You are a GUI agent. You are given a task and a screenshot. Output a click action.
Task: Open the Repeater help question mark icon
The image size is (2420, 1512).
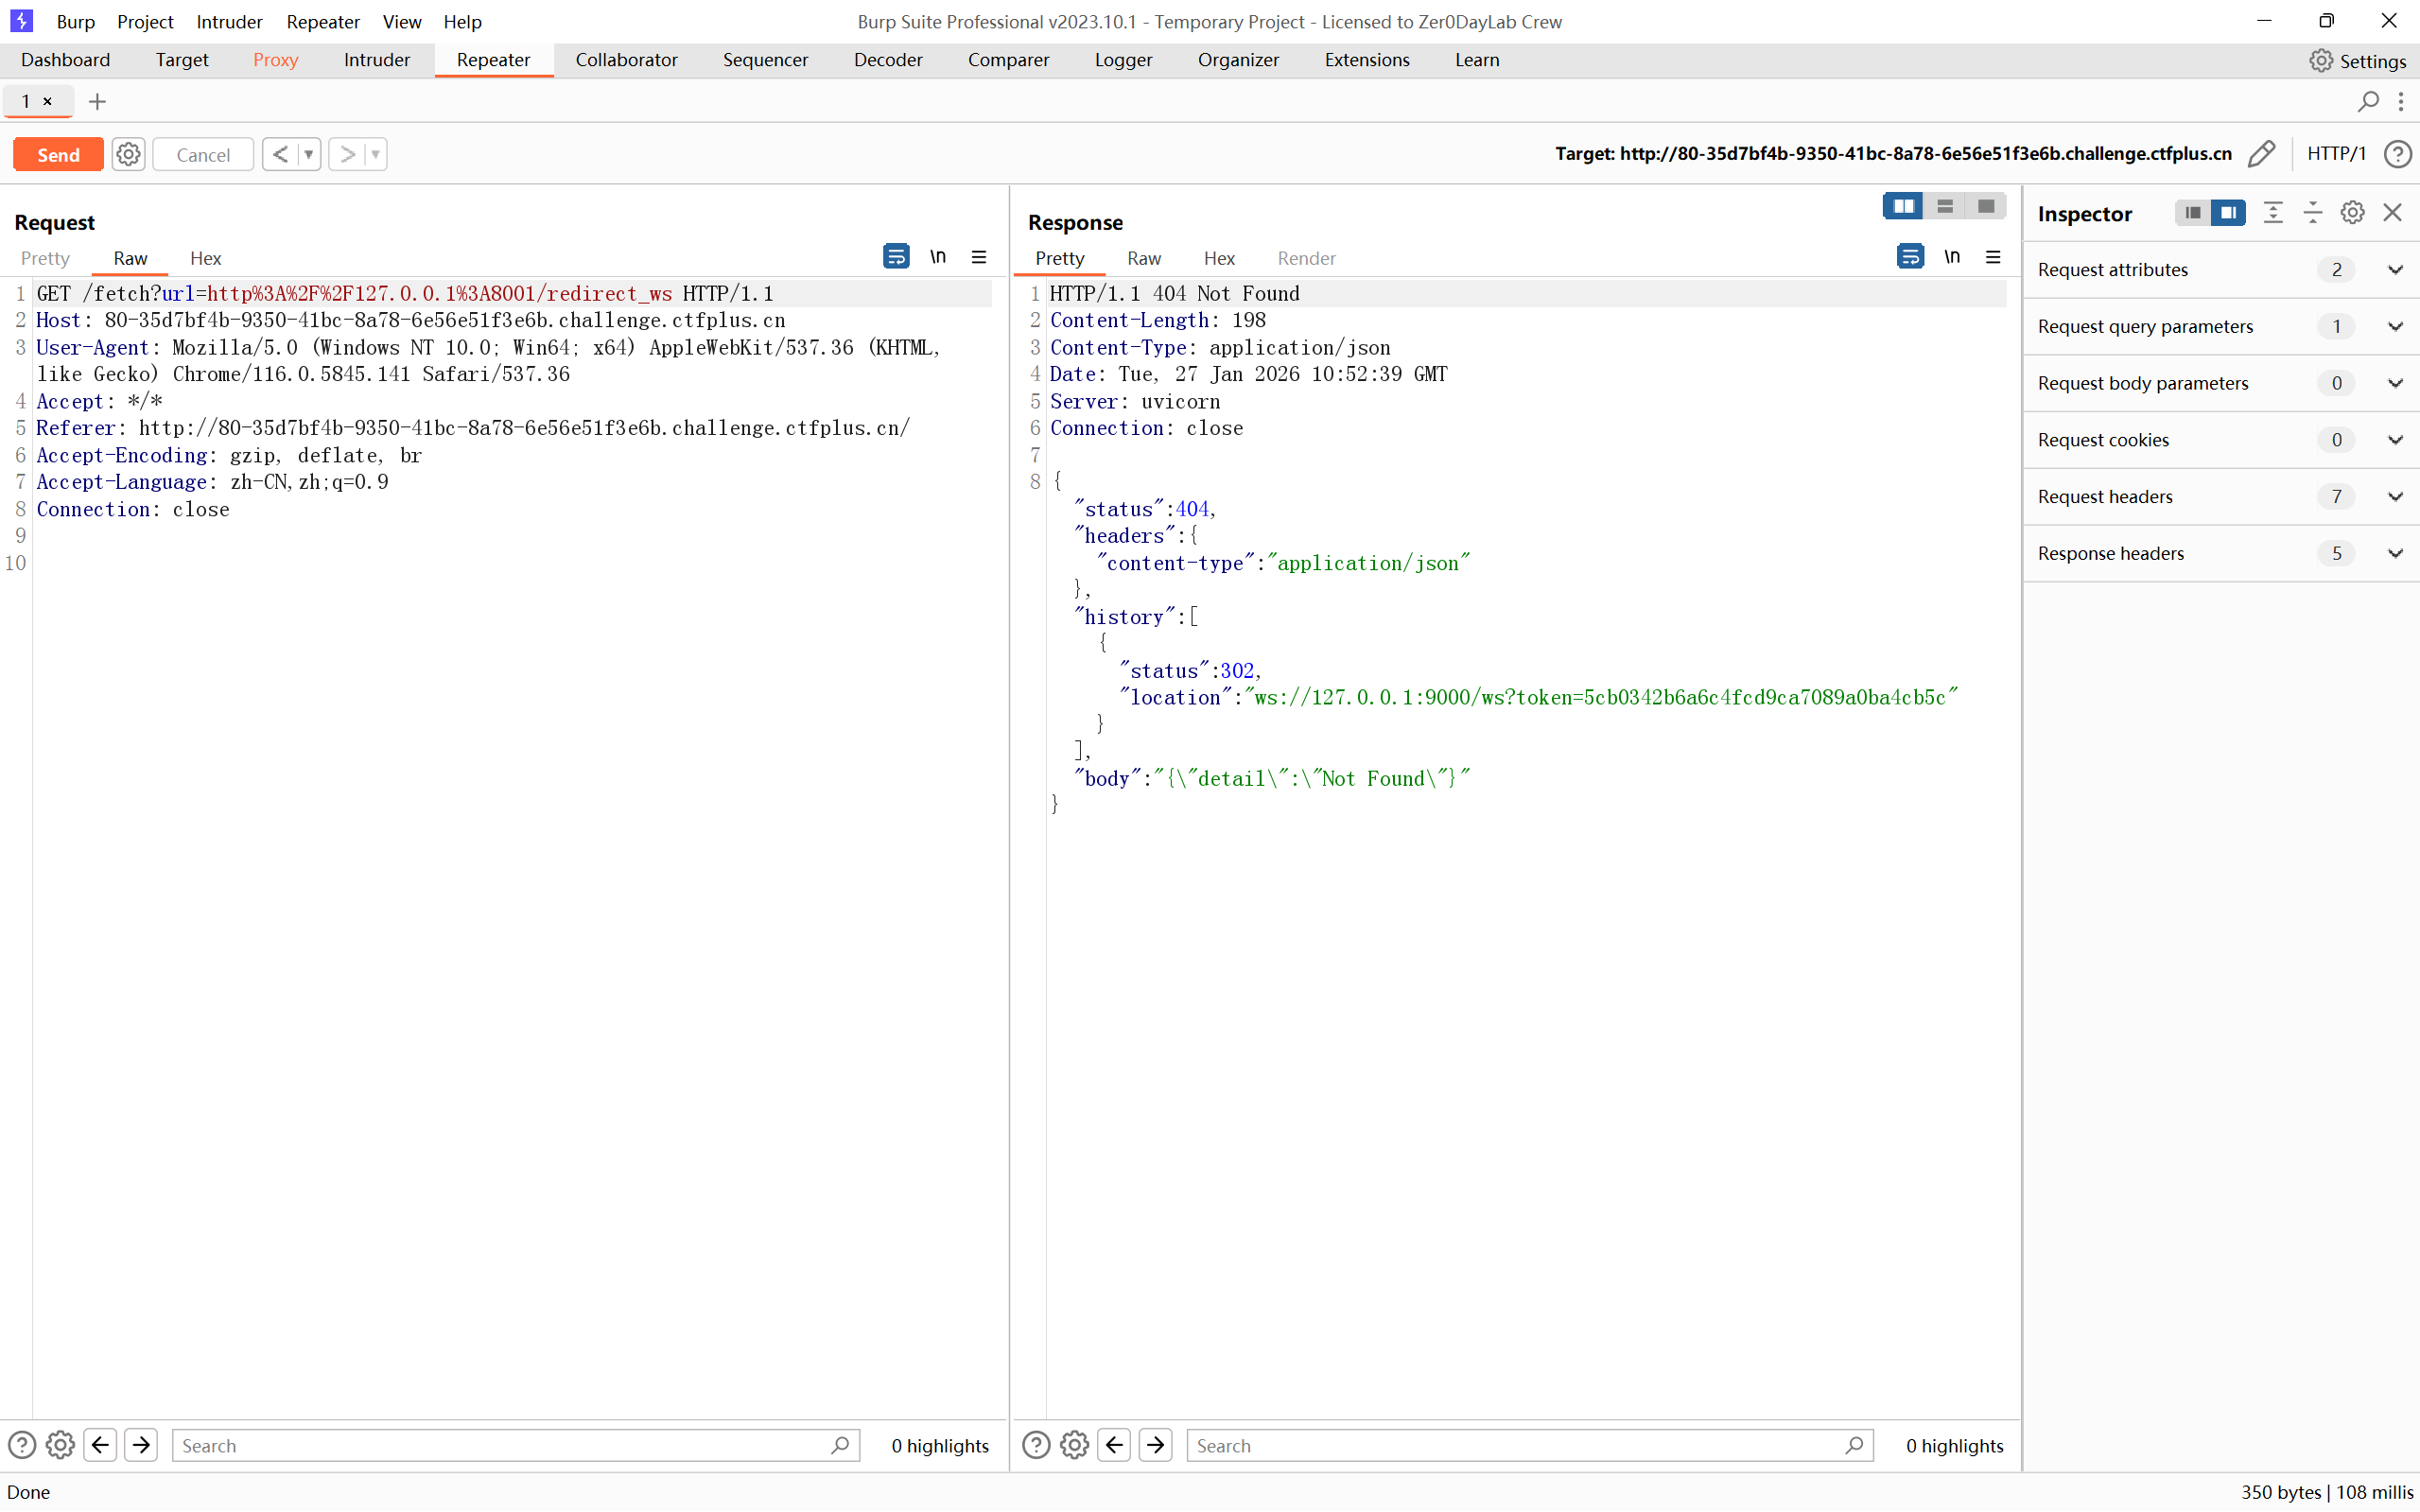[x=2397, y=153]
